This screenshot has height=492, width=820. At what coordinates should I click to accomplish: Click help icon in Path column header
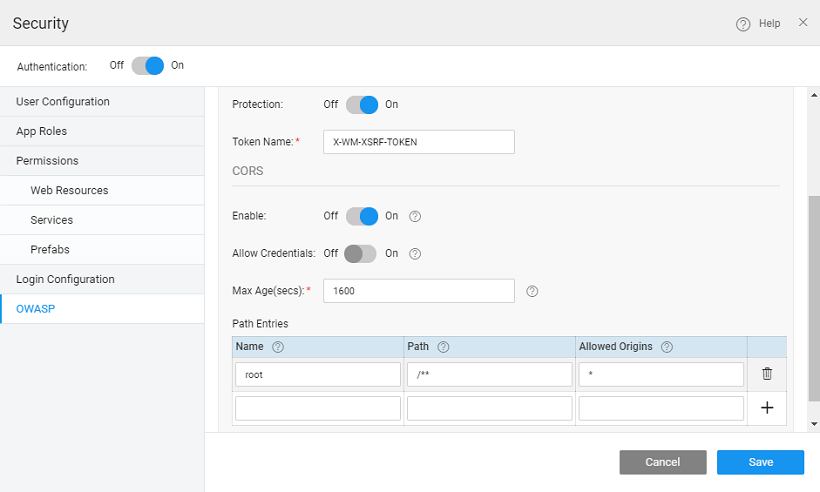[443, 347]
